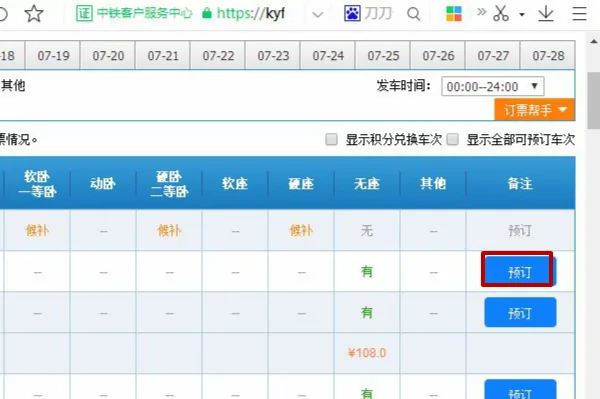Viewport: 600px width, 399px height.
Task: Open the downloads arrow icon
Action: (546, 14)
